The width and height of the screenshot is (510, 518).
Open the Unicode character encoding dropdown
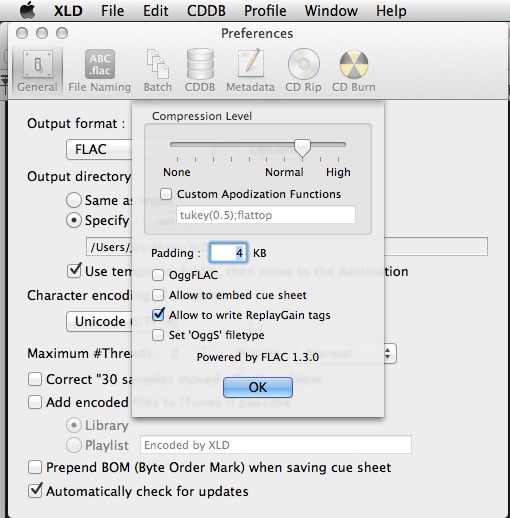click(x=99, y=322)
